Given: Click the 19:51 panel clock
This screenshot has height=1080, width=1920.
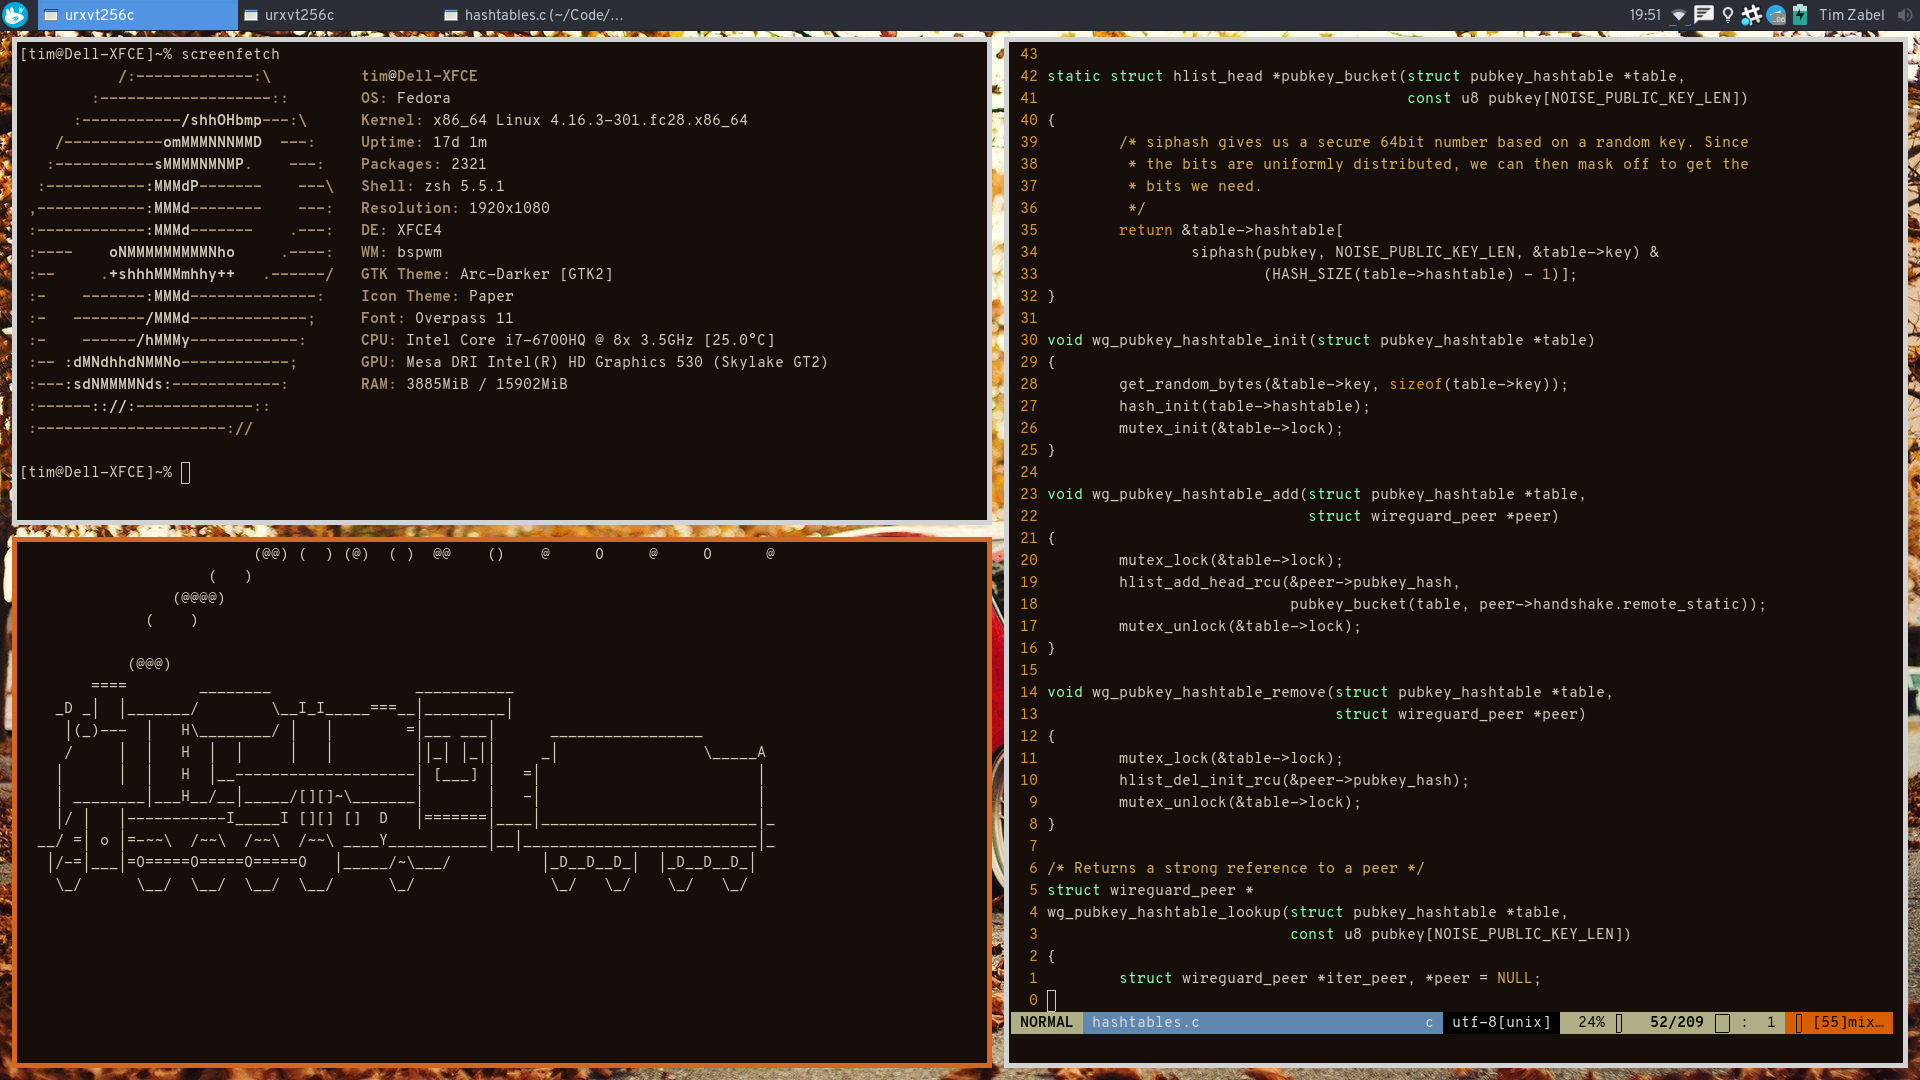Looking at the screenshot, I should tap(1644, 15).
